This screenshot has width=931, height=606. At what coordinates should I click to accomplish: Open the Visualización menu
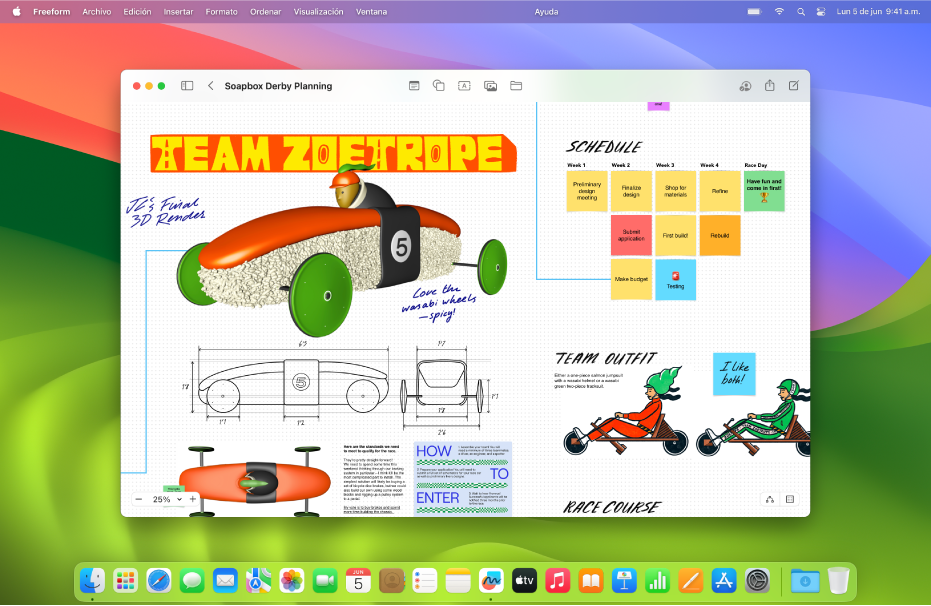[x=316, y=12]
